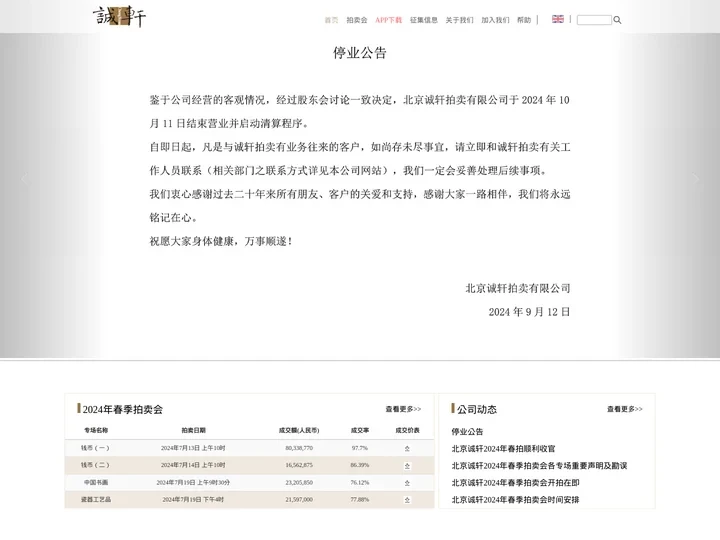The height and width of the screenshot is (540, 720).
Task: Open the 征集信息 menu item
Action: pyautogui.click(x=424, y=20)
